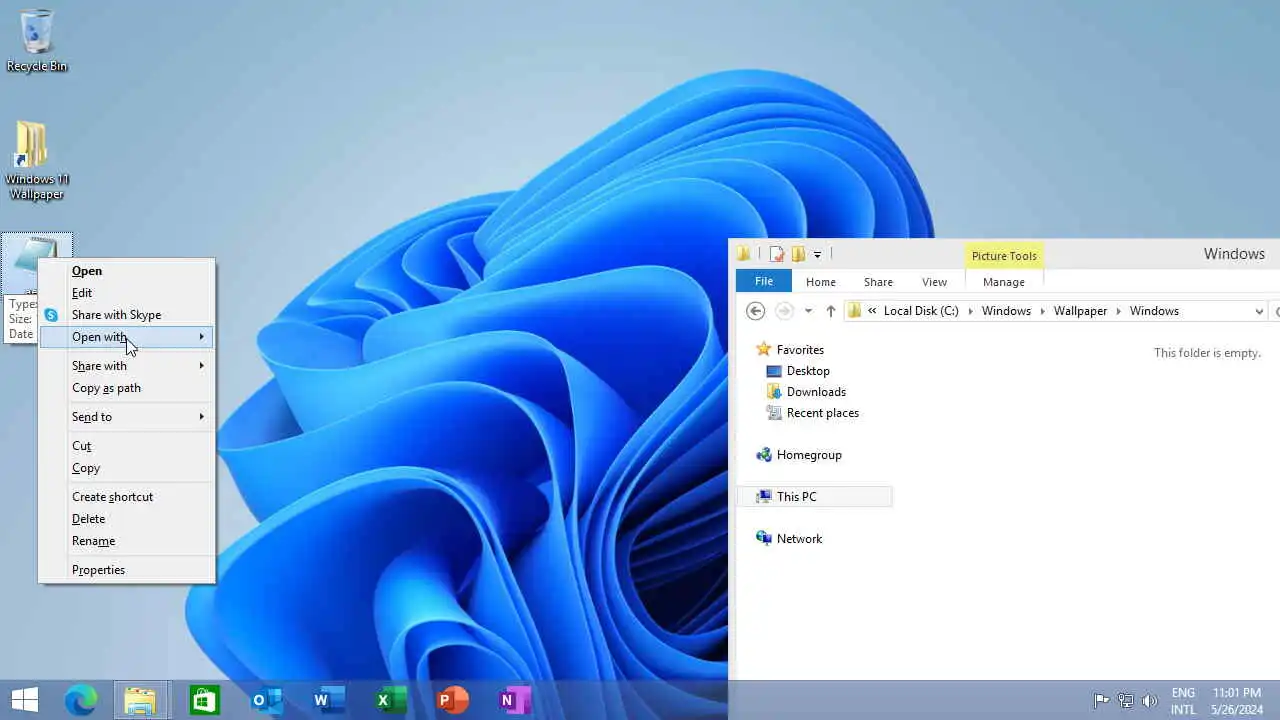Viewport: 1280px width, 720px height.
Task: Launch Word from the taskbar
Action: (328, 700)
